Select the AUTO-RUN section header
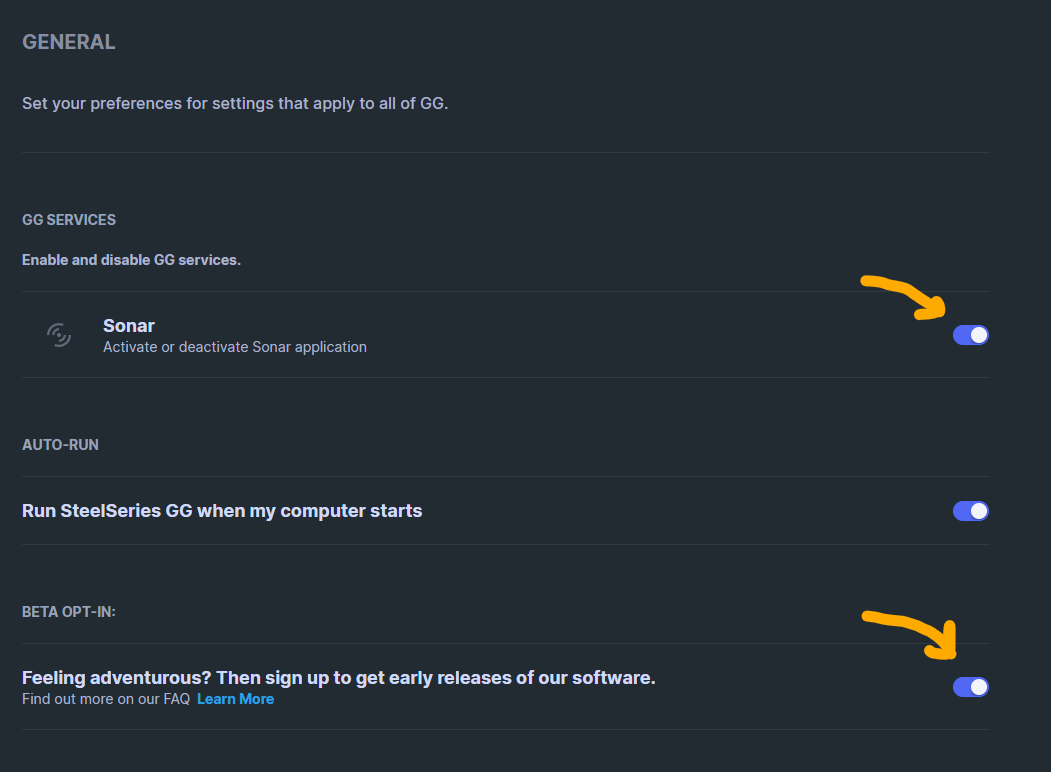The height and width of the screenshot is (772, 1051). click(x=60, y=445)
